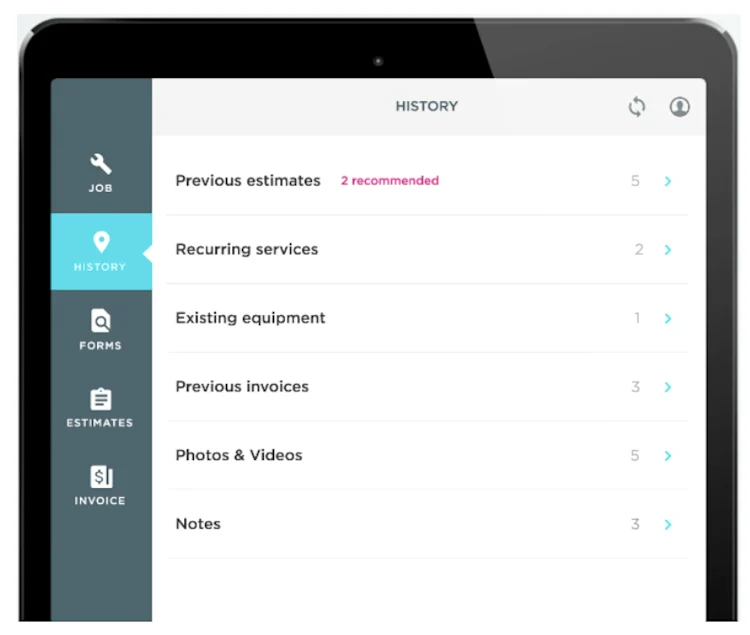The image size is (750, 635).
Task: Select the History location pin icon
Action: click(x=101, y=241)
